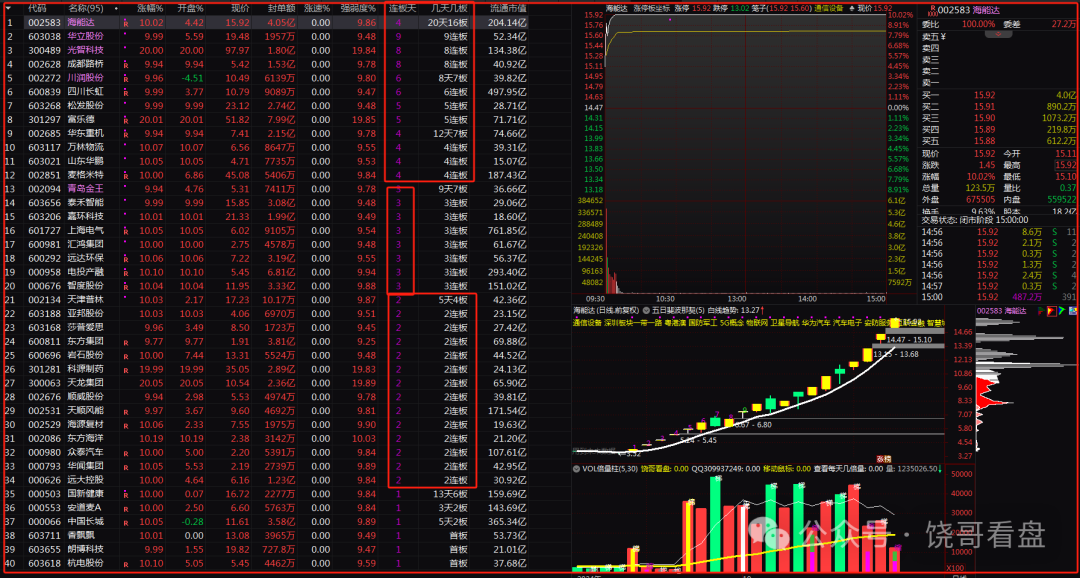The image size is (1080, 578).
Task: Open the 国防军工 concept tag
Action: pos(702,322)
